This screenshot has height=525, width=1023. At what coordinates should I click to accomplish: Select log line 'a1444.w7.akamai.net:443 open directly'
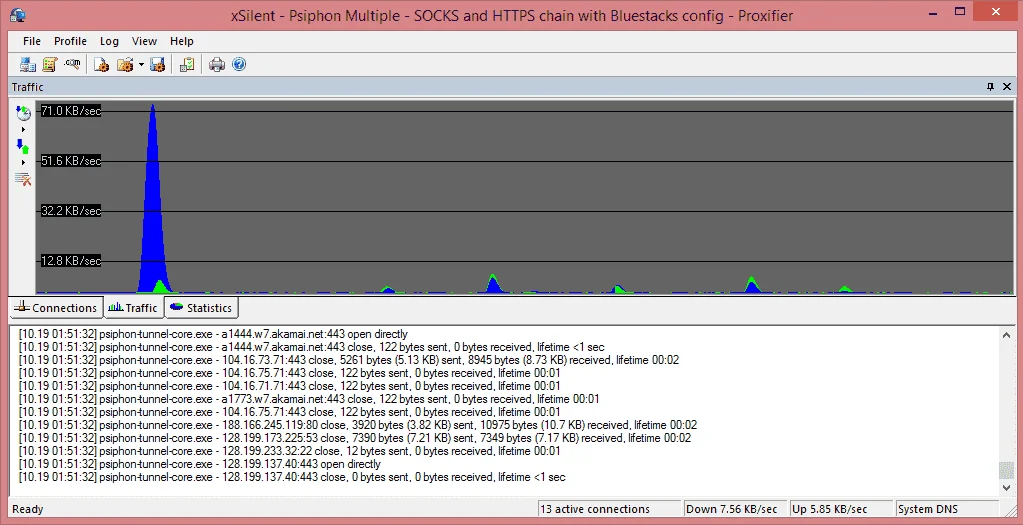tap(213, 334)
